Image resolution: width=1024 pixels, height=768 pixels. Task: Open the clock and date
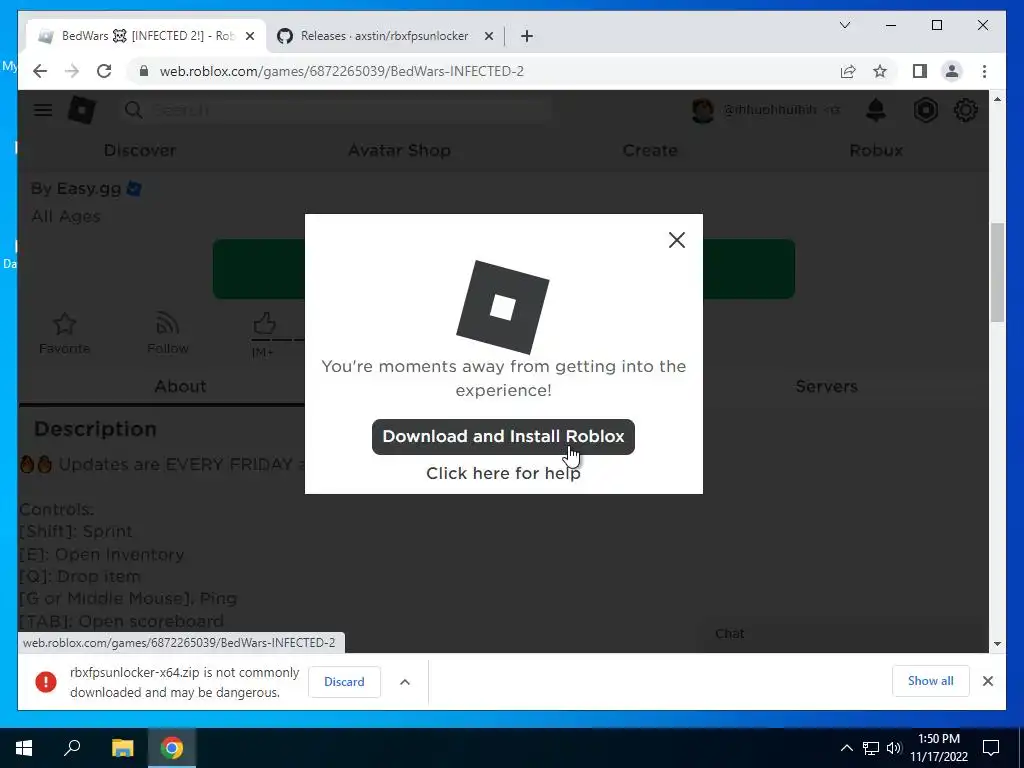coord(939,748)
